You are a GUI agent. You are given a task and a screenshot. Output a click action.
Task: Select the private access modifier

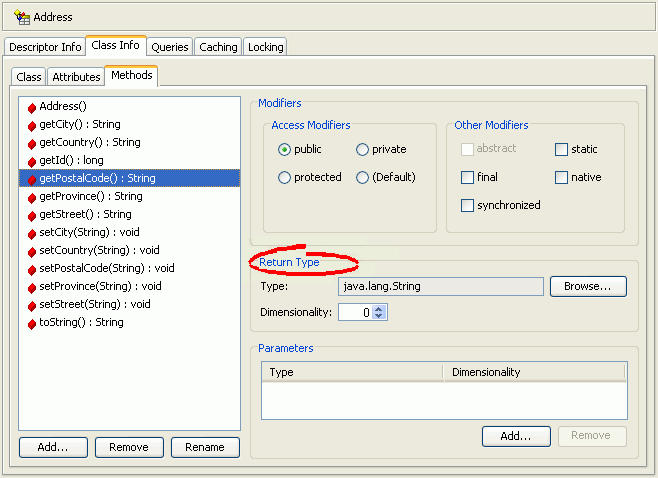[362, 149]
